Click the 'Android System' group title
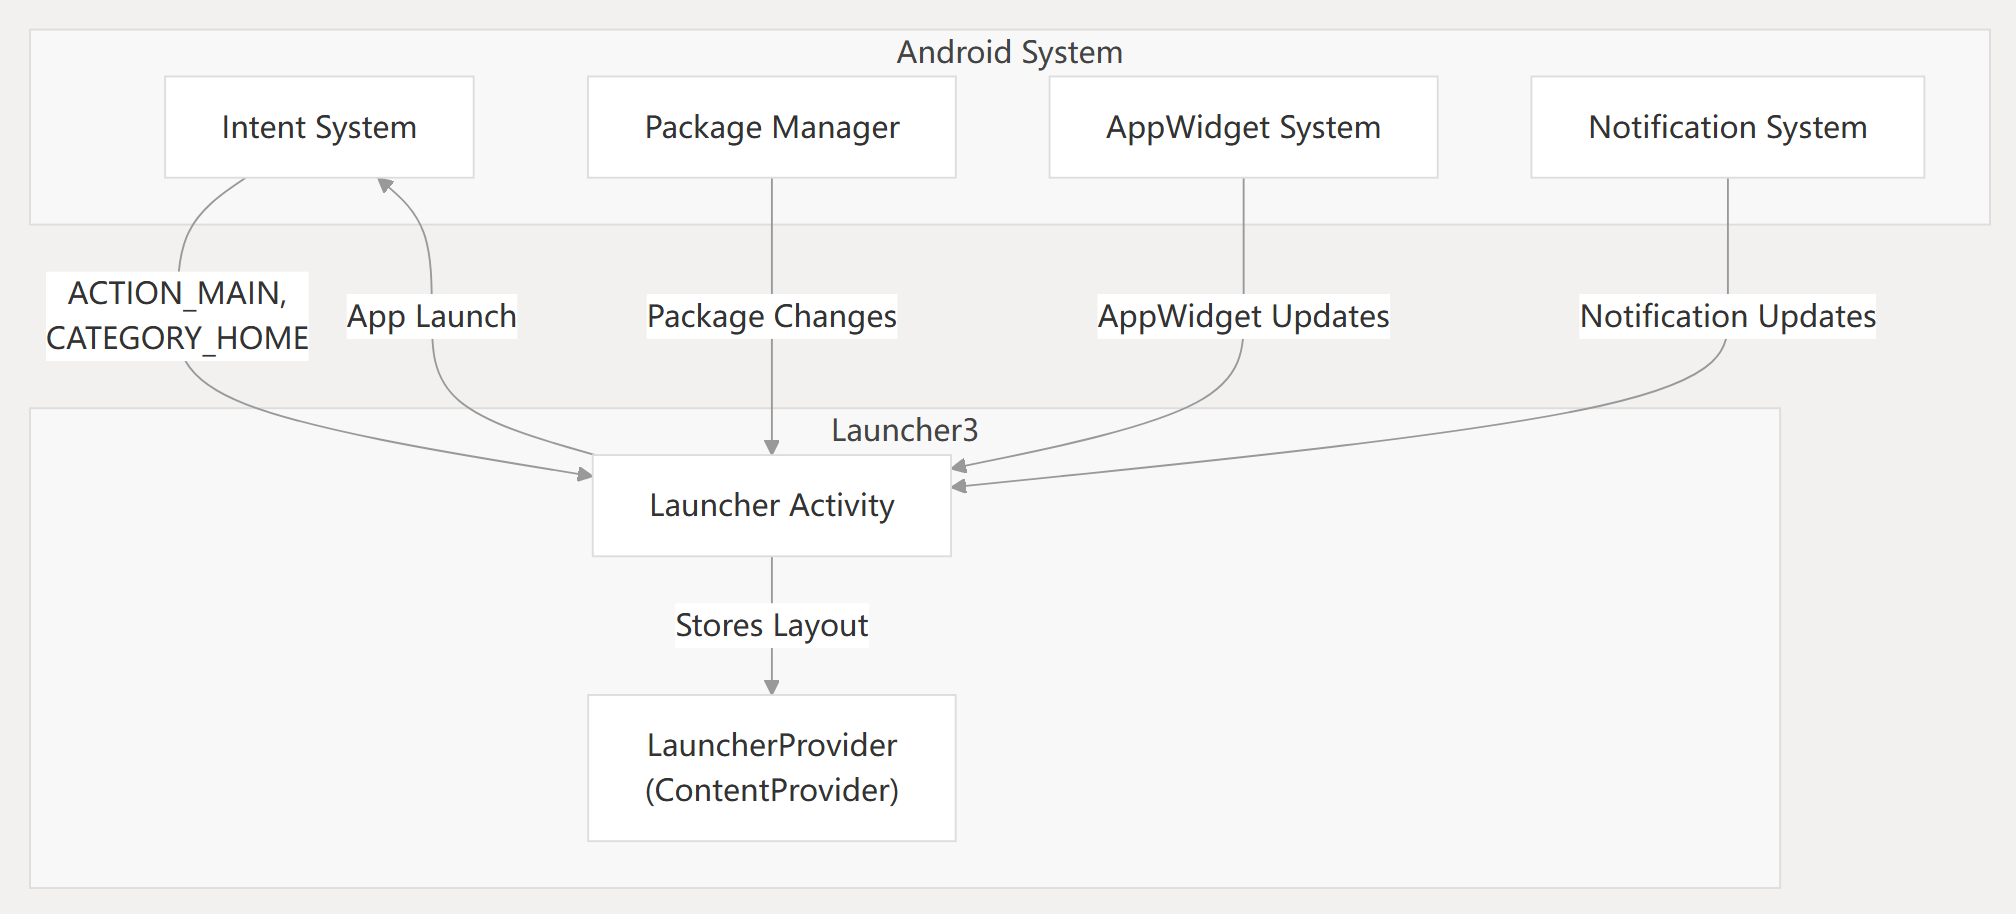2016x914 pixels. (x=1010, y=52)
